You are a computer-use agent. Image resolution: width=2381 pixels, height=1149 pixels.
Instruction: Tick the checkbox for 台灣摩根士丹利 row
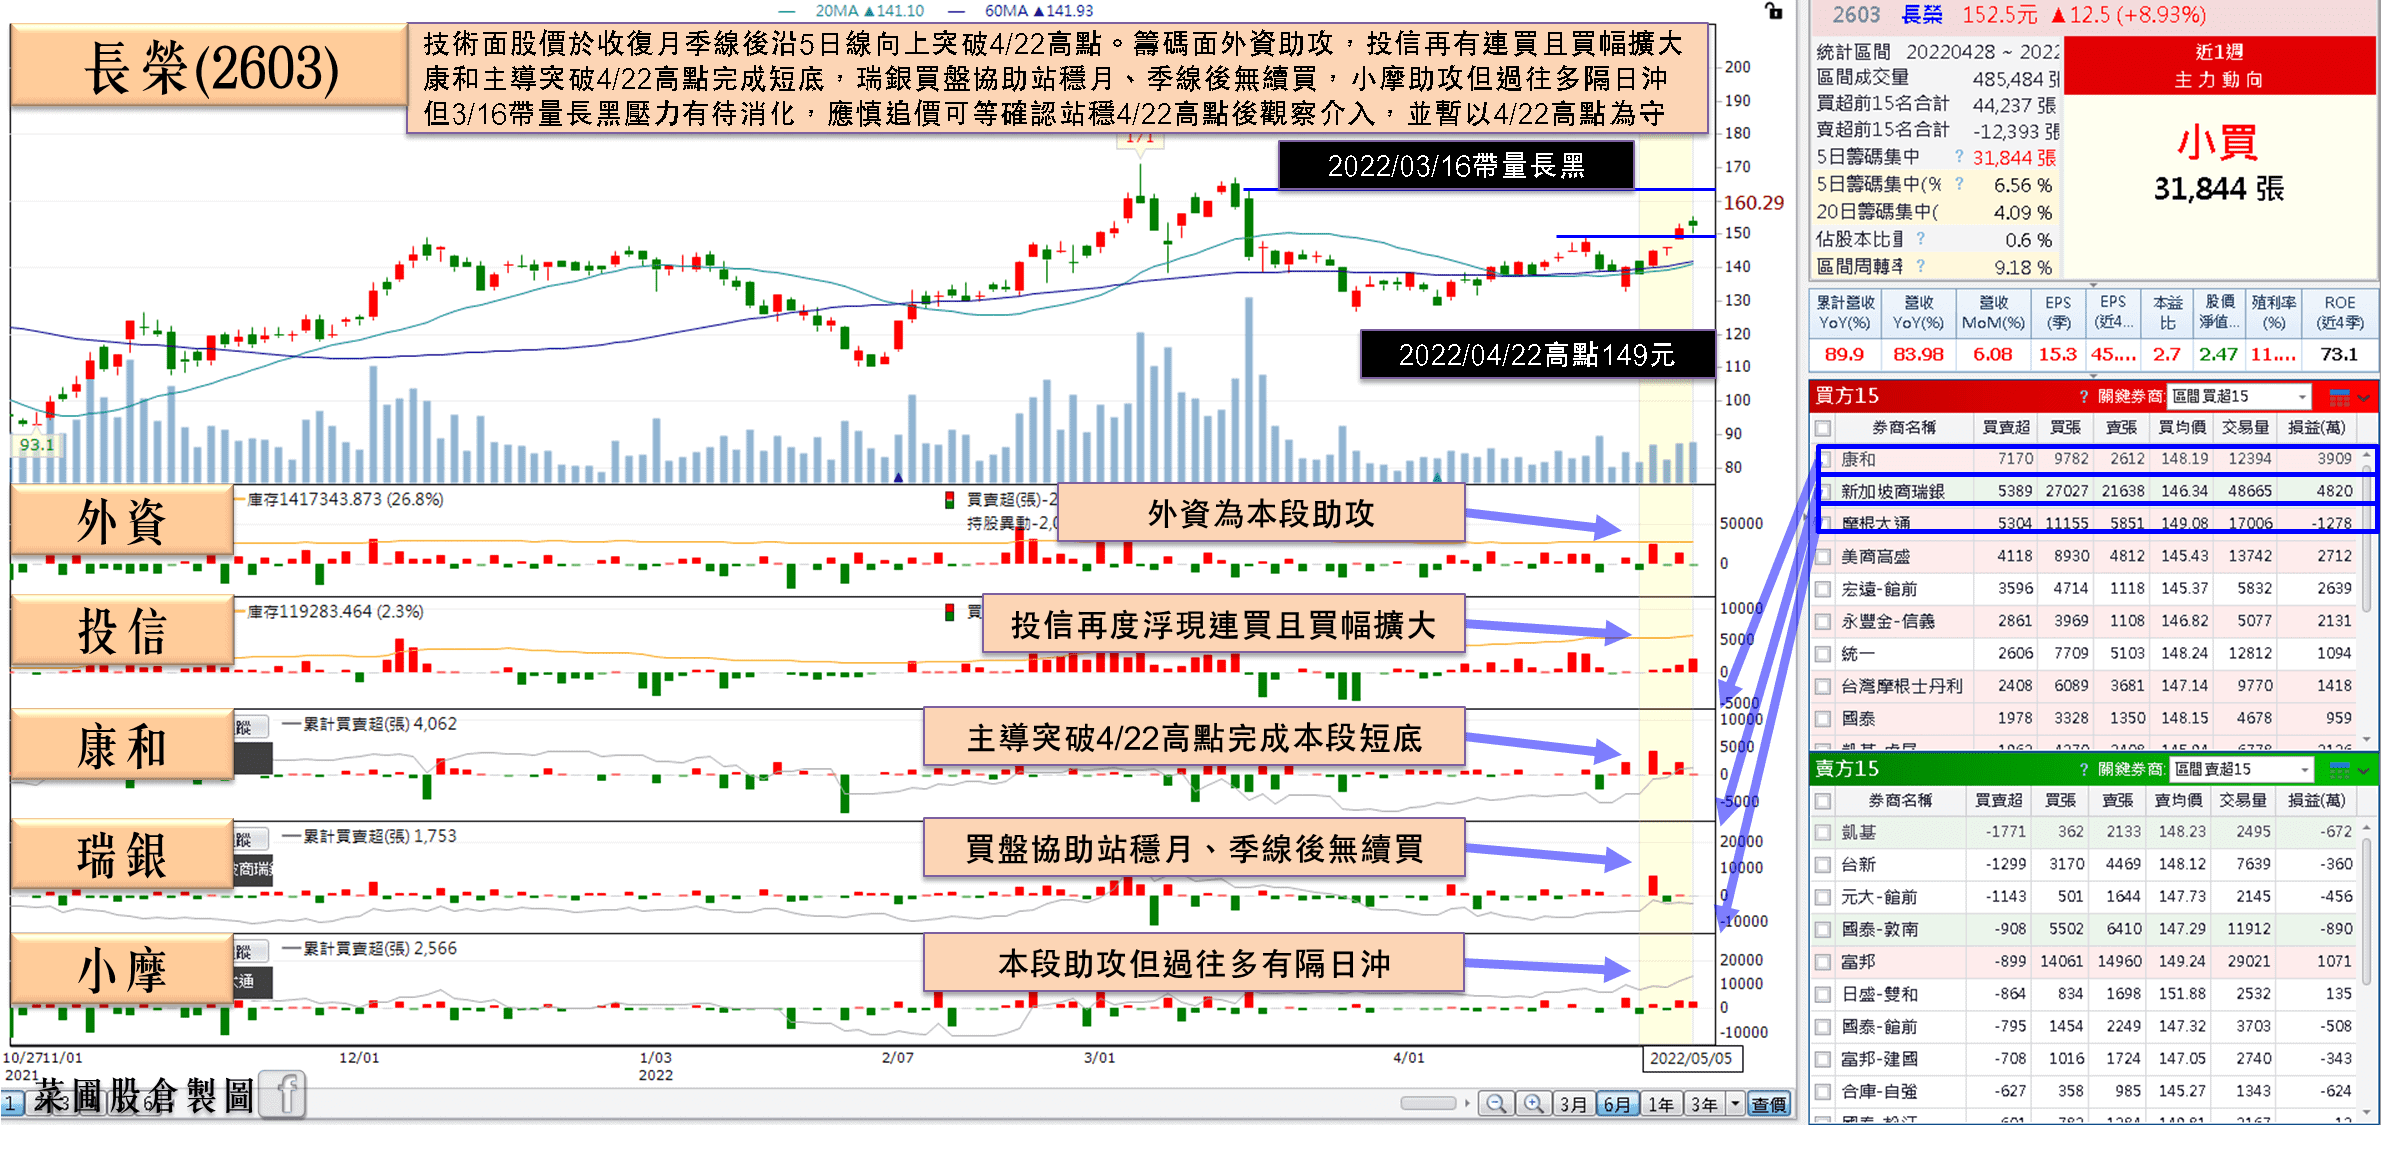coord(1825,686)
